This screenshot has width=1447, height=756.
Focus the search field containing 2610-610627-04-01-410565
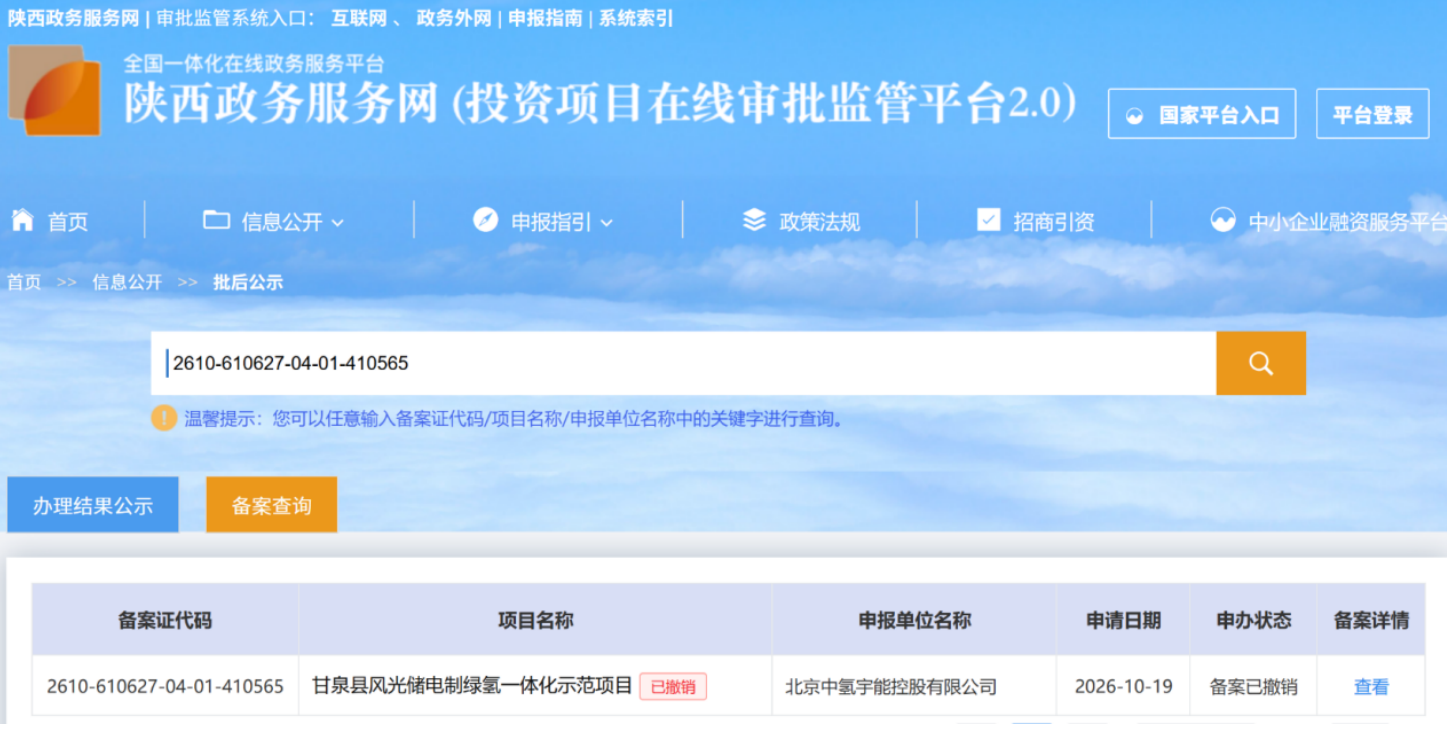[684, 363]
